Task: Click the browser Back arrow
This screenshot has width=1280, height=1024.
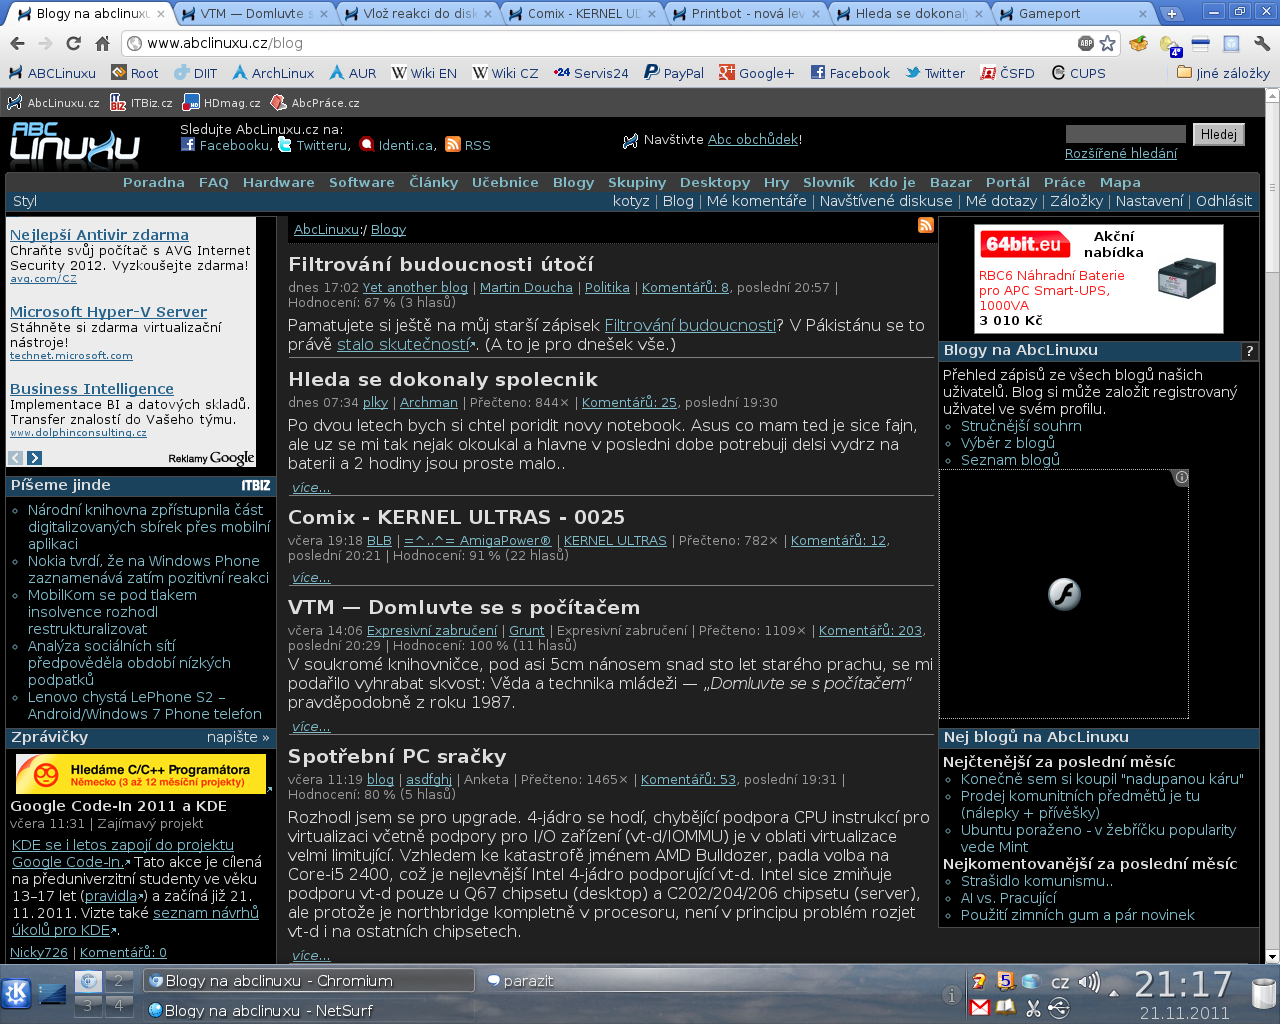Action: tap(17, 43)
